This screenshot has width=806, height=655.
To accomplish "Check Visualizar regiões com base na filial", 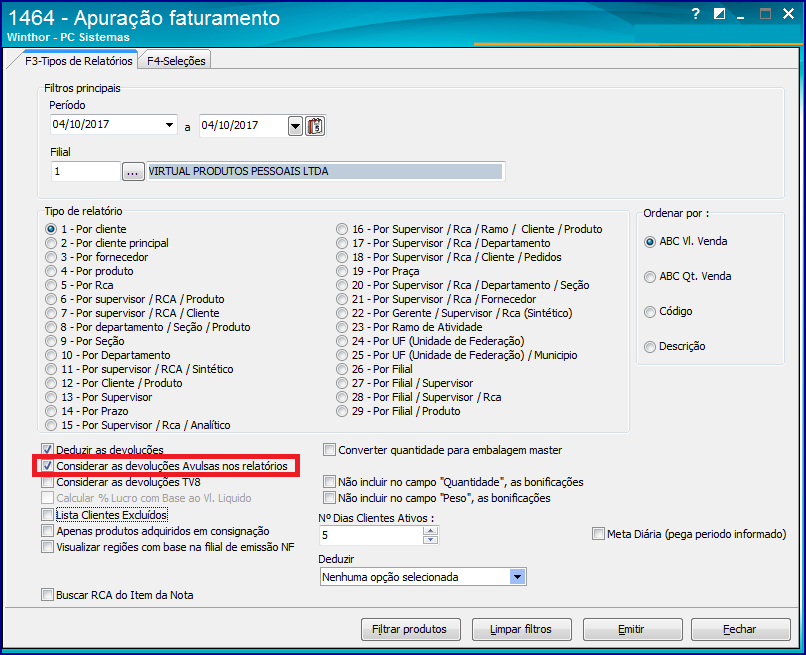I will [47, 547].
